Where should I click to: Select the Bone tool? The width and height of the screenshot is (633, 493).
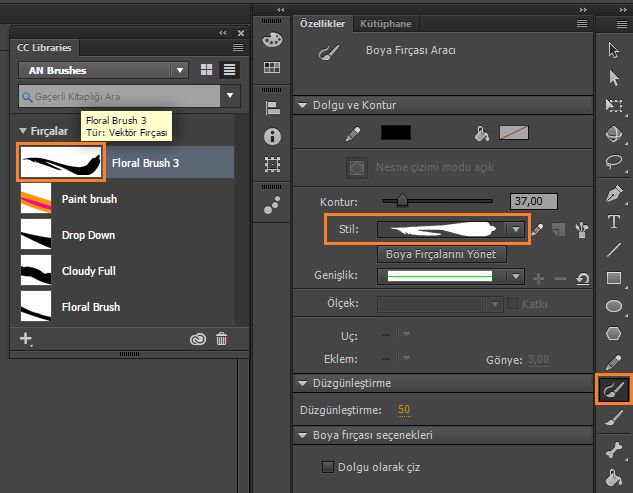pos(614,450)
